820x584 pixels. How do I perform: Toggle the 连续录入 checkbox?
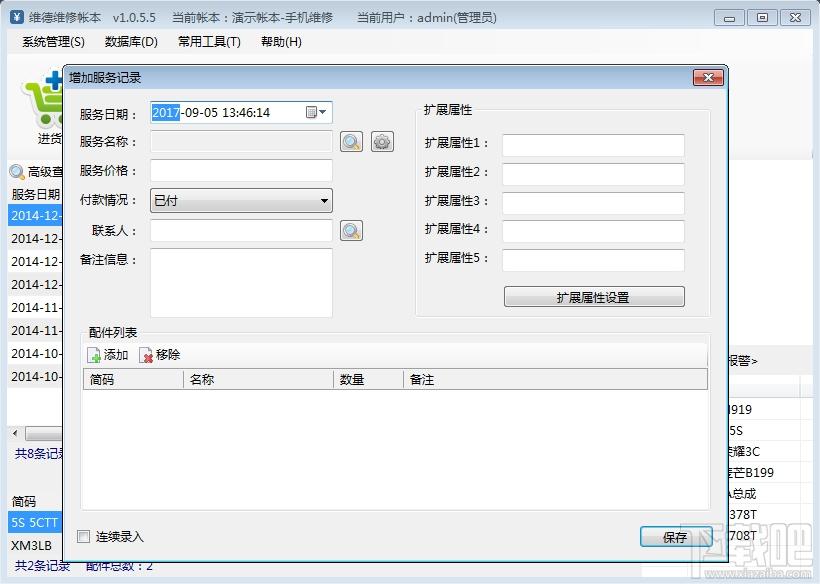[x=83, y=536]
